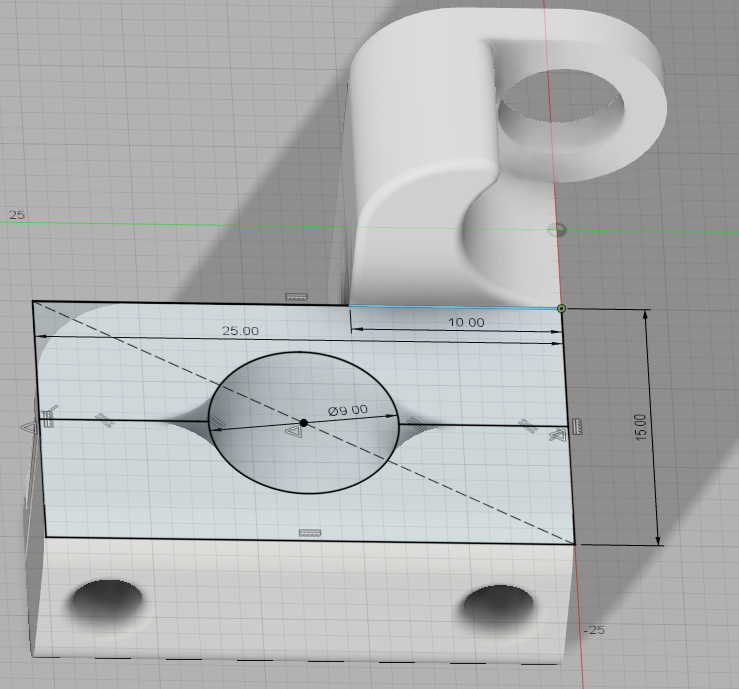Select the parallel glyph on the left midline segment
The image size is (739, 689).
pos(104,419)
